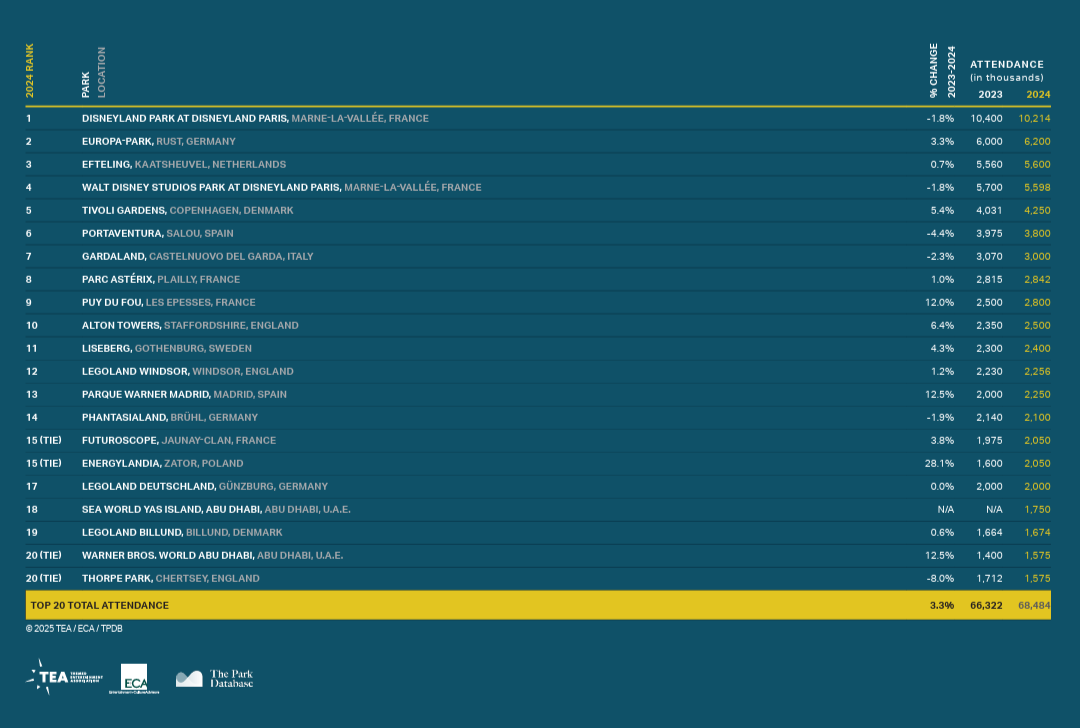This screenshot has width=1080, height=728.
Task: Click the 2024 attendance column header
Action: 1038,95
